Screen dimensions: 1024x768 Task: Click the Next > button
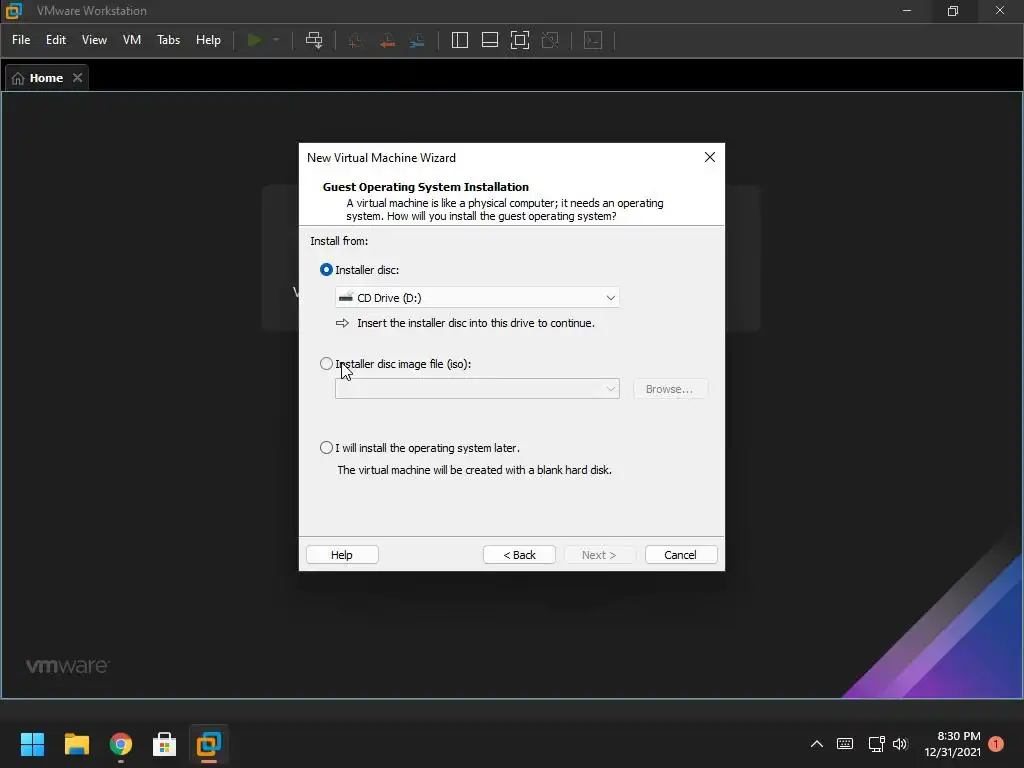point(599,555)
